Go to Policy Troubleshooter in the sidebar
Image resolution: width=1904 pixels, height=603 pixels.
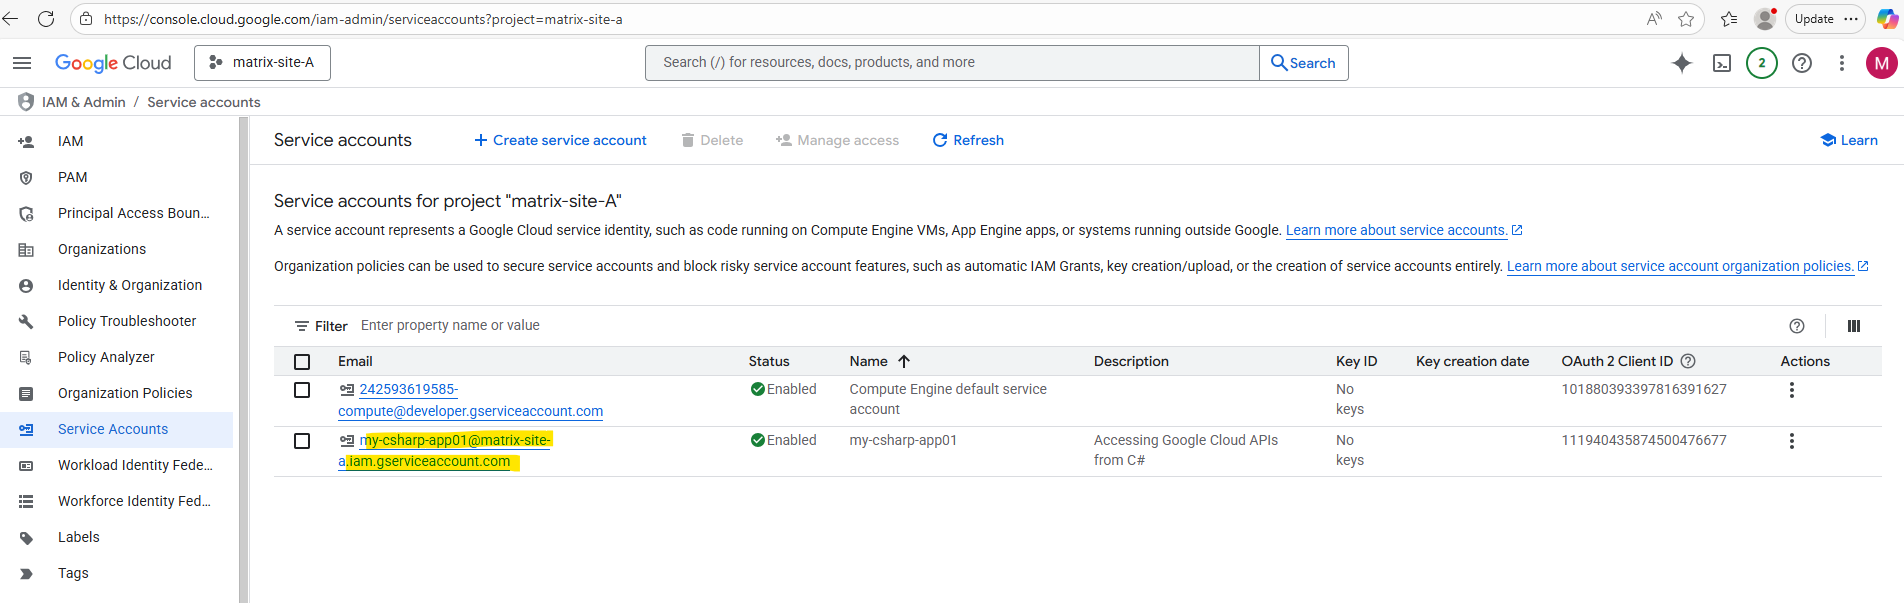(127, 321)
